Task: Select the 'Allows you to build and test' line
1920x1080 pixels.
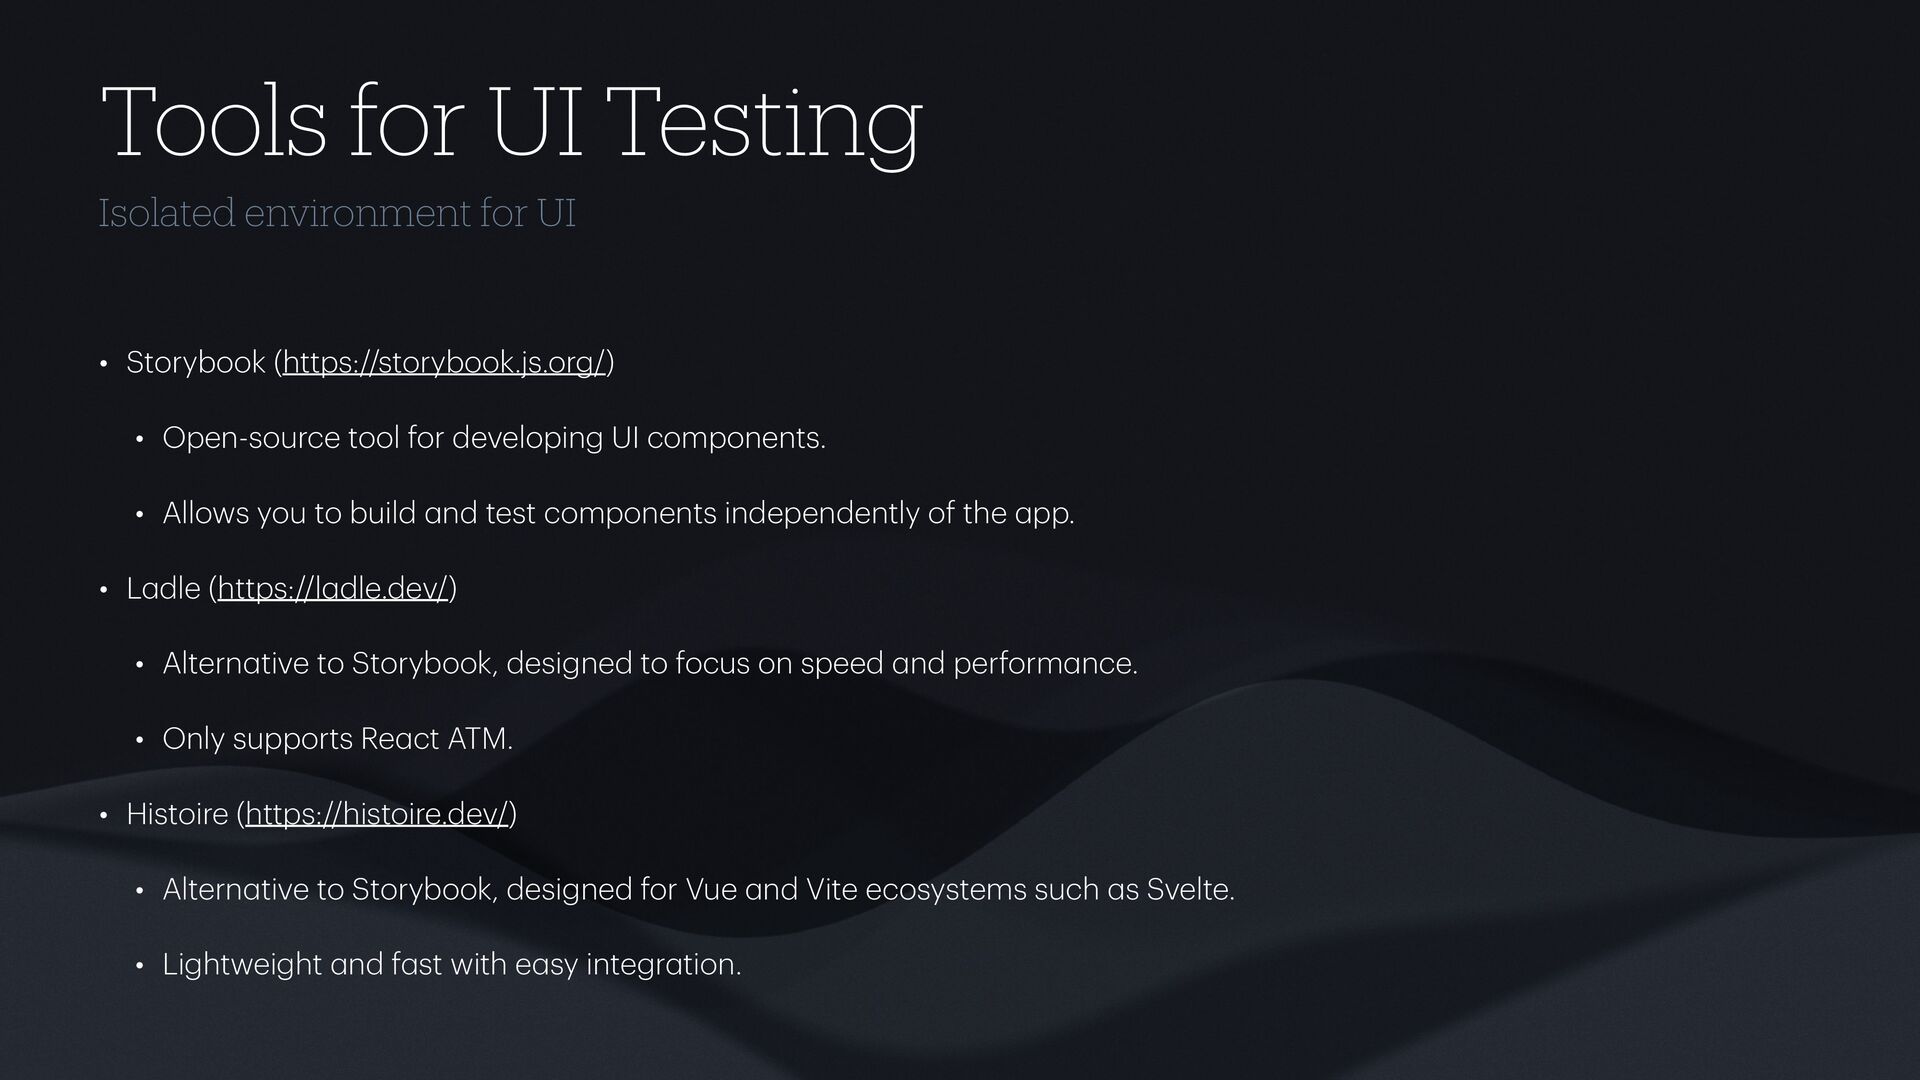Action: [618, 514]
